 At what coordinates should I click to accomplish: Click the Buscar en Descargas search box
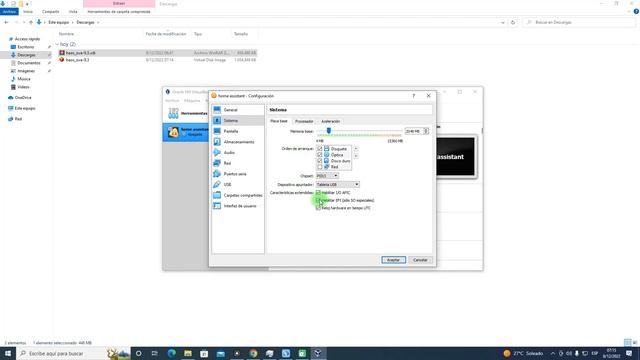point(580,22)
